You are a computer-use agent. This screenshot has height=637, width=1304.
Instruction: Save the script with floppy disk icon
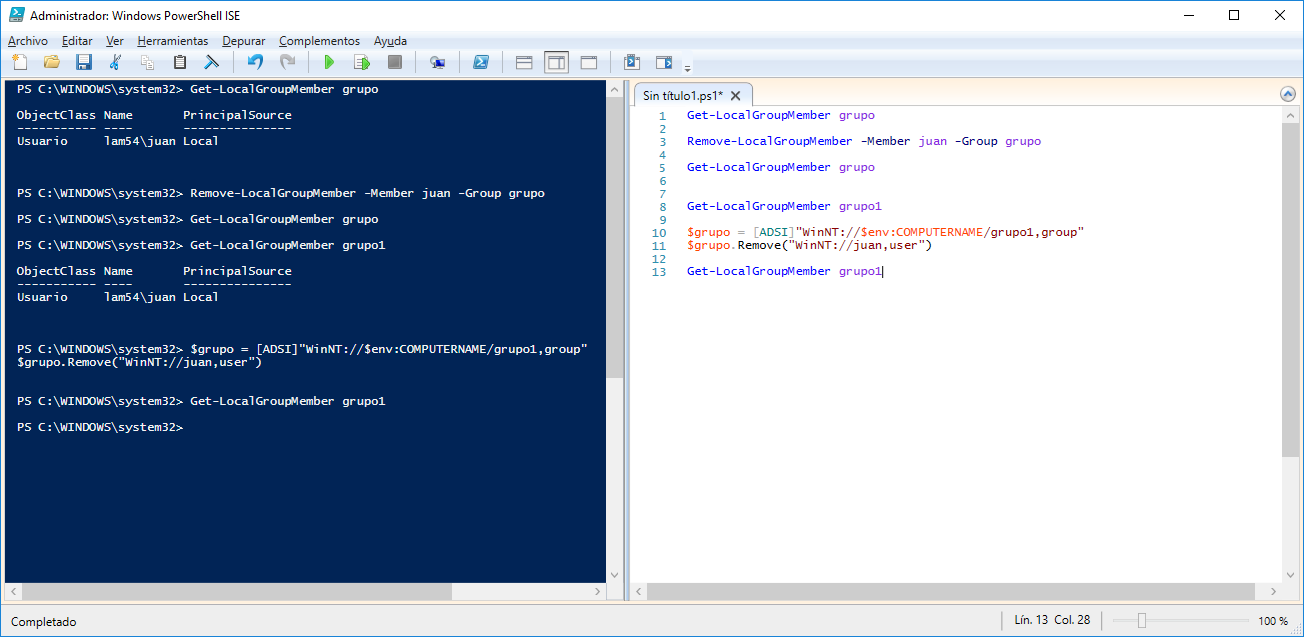[x=83, y=62]
